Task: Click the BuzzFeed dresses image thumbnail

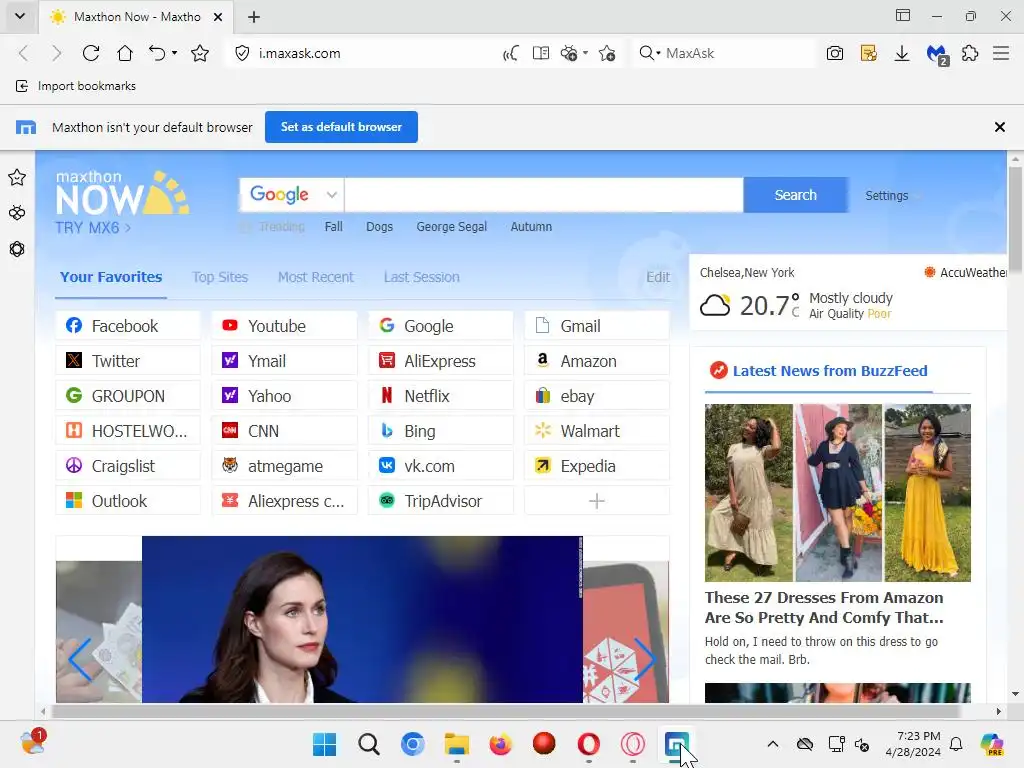Action: [837, 492]
